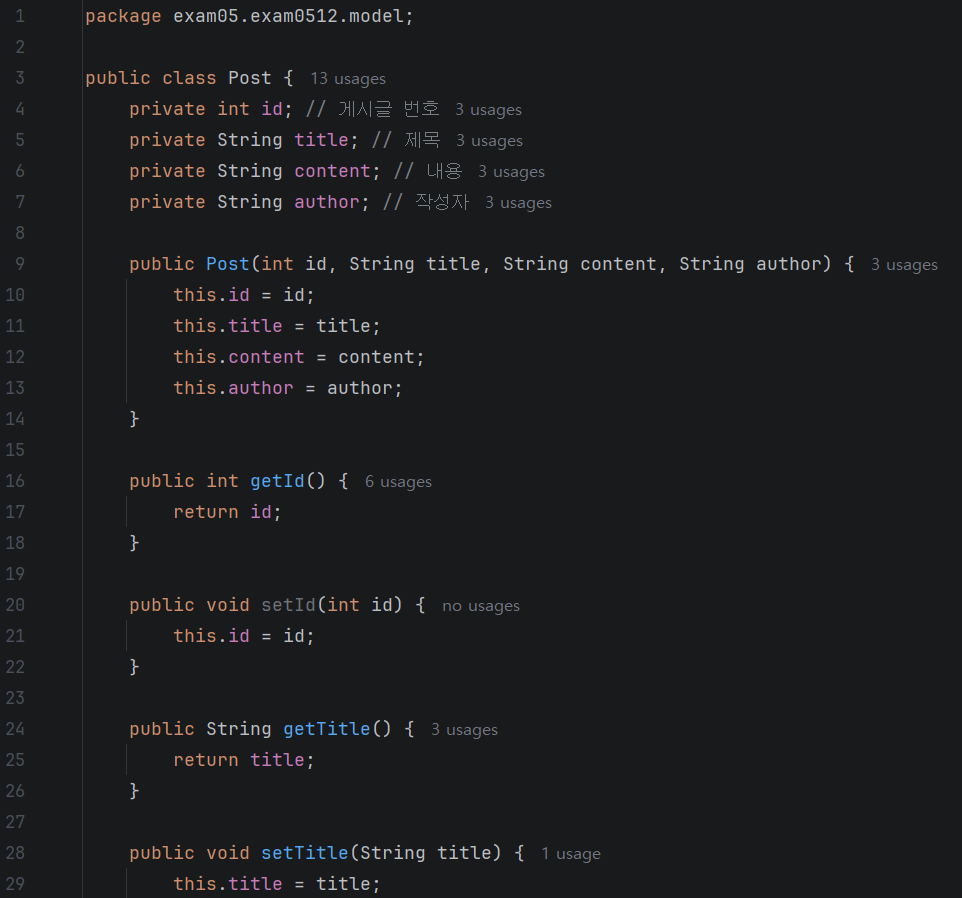Click the 'return id;' statement
The width and height of the screenshot is (962, 898).
[x=228, y=512]
